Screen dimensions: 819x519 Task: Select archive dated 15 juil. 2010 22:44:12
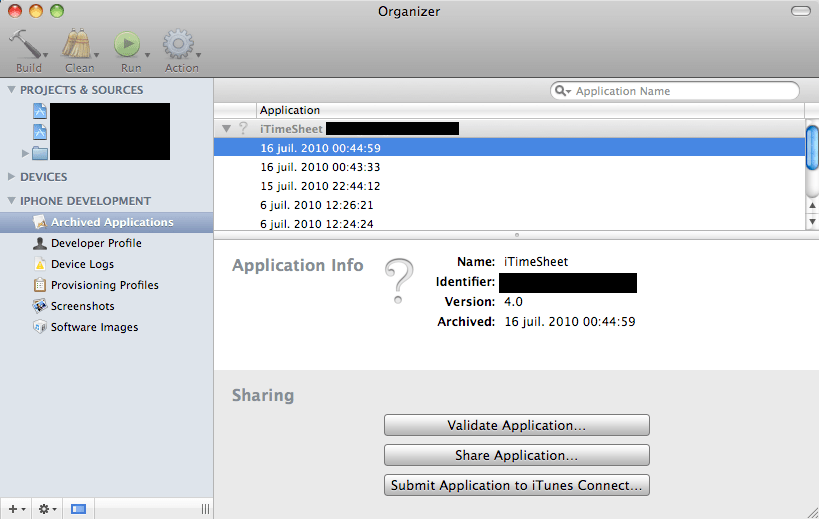pyautogui.click(x=320, y=186)
